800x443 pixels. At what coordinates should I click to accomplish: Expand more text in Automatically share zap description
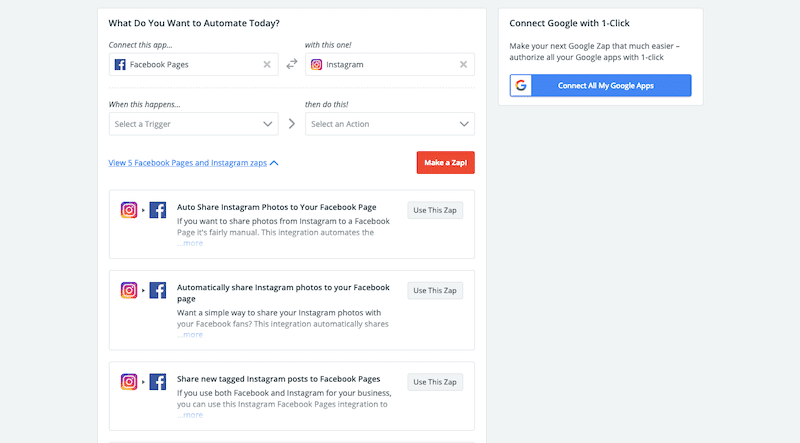pos(190,334)
